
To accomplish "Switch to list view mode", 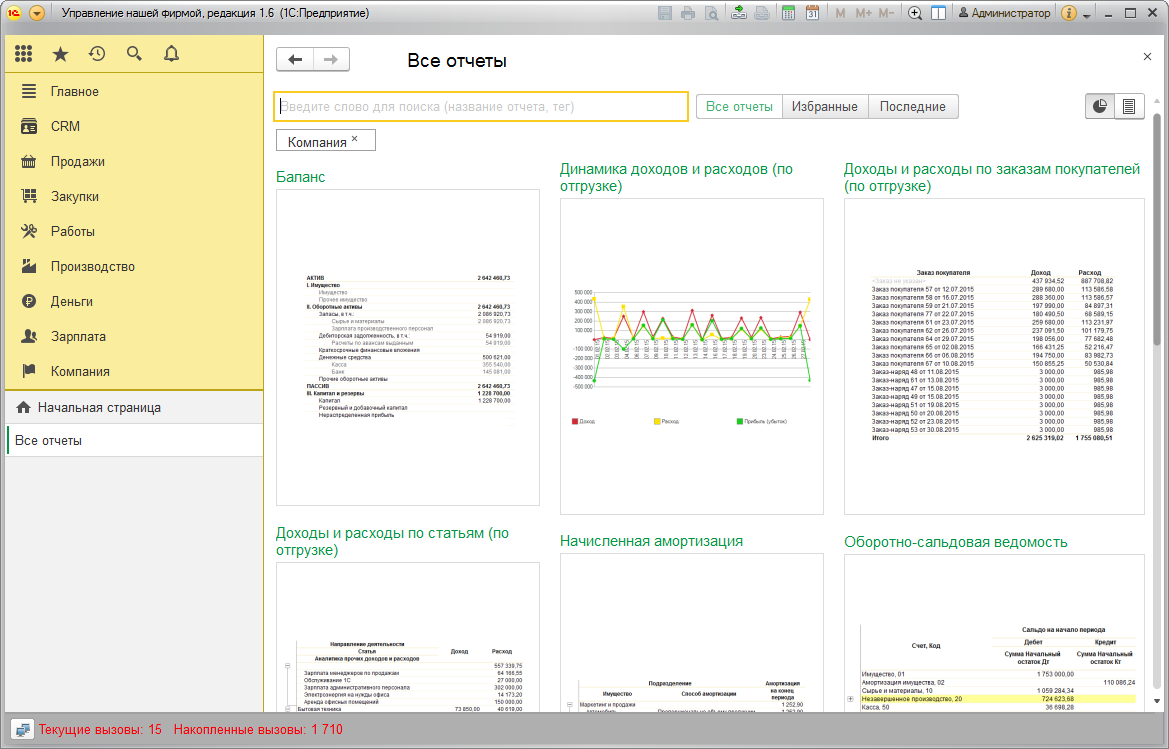I will (1129, 107).
